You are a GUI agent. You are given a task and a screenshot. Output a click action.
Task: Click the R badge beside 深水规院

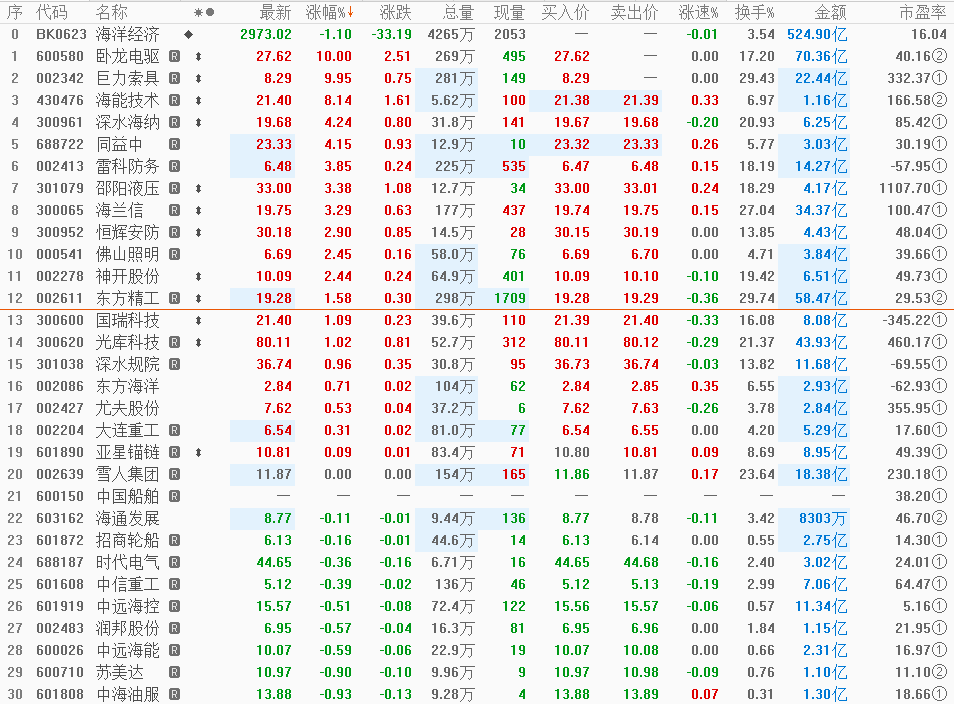pos(175,364)
